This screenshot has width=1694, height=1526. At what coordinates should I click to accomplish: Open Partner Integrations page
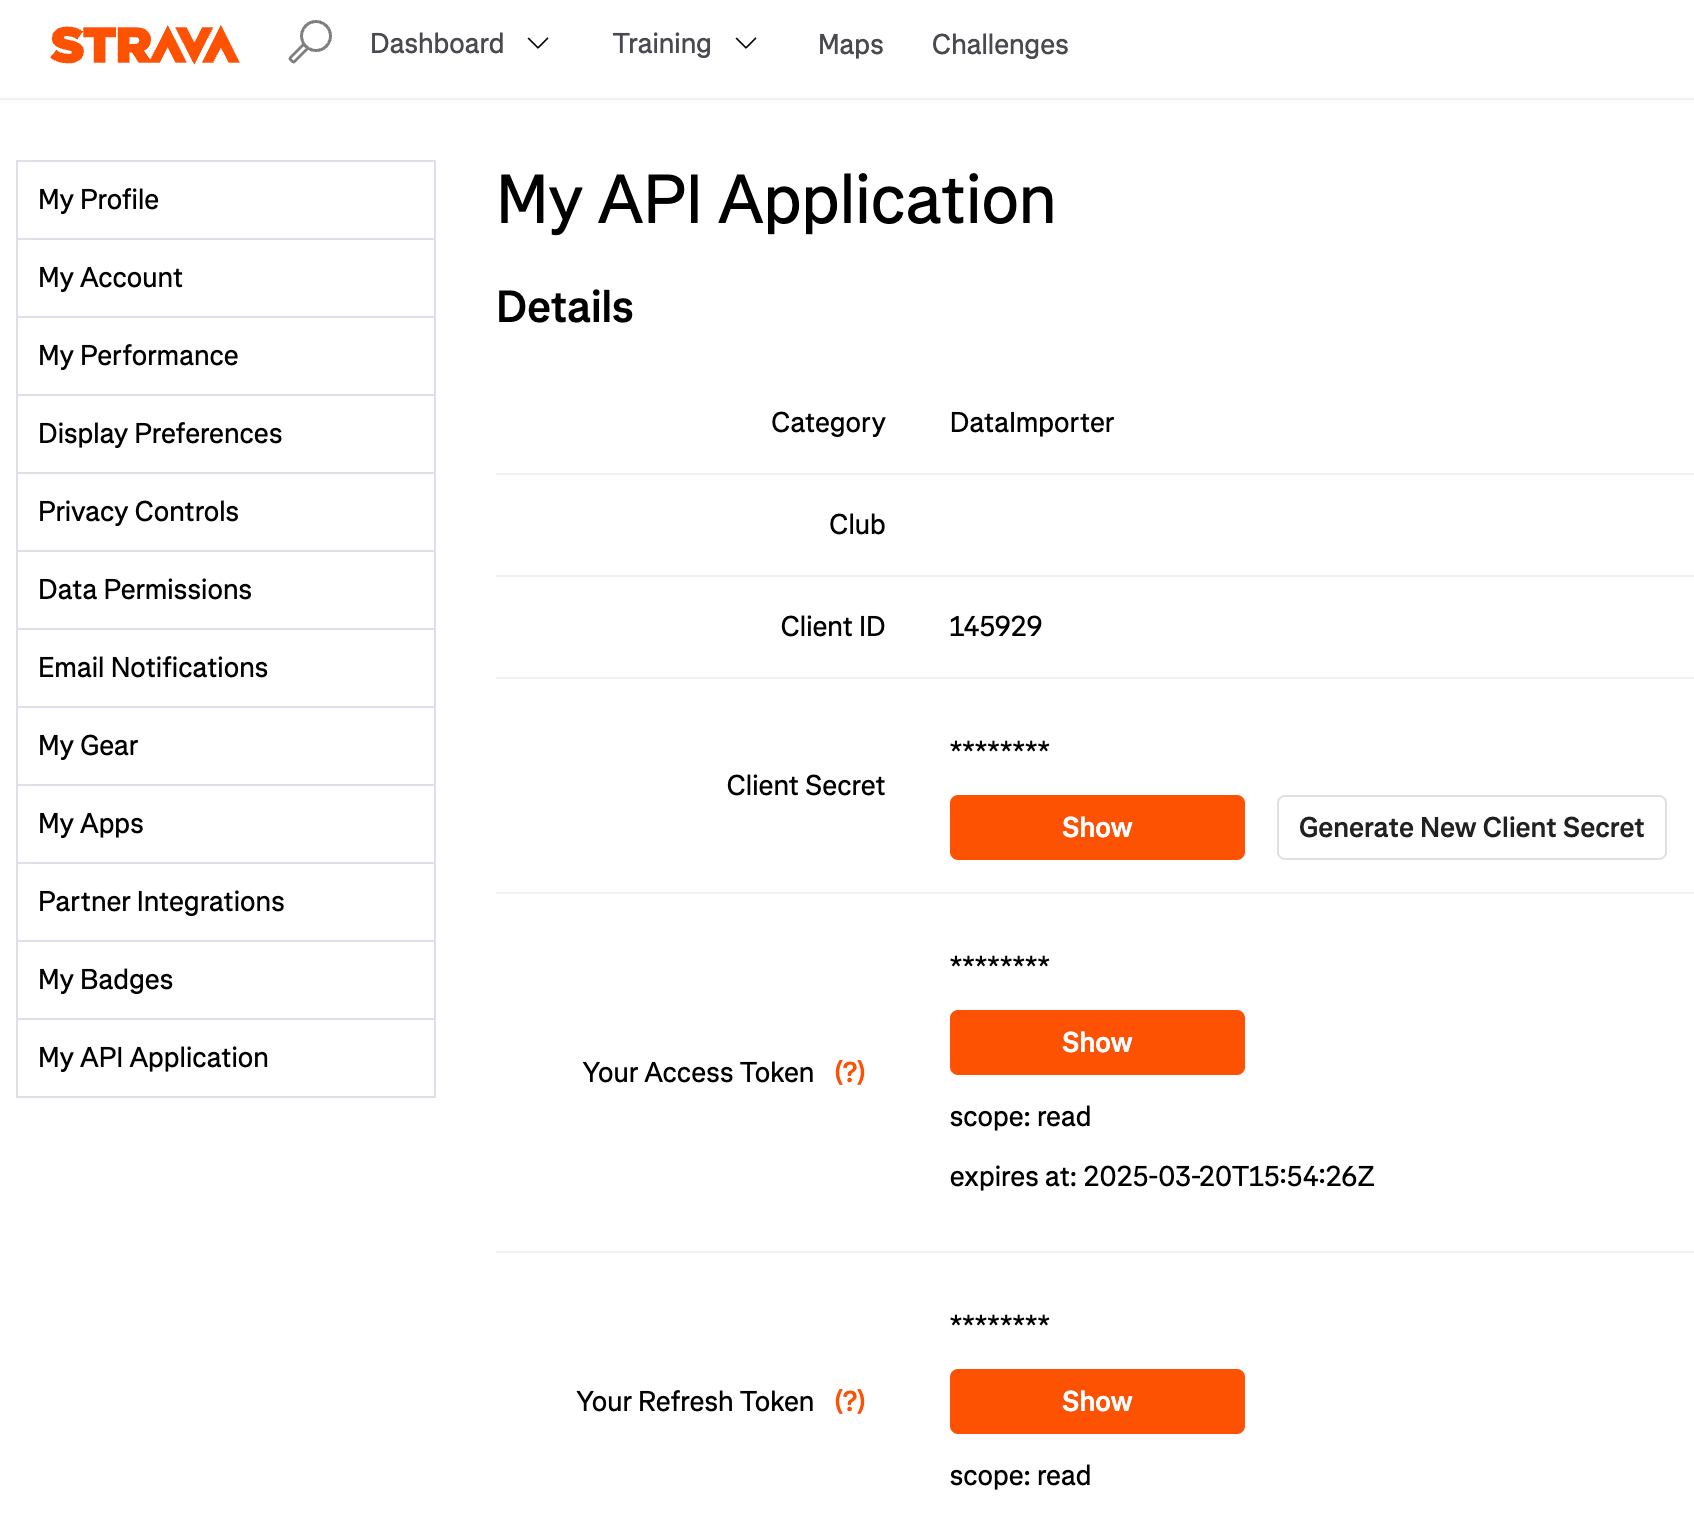pos(226,902)
